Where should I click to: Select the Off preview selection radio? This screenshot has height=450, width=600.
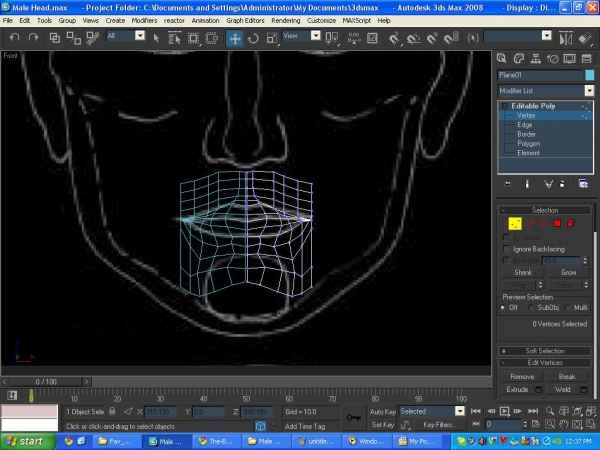click(503, 307)
